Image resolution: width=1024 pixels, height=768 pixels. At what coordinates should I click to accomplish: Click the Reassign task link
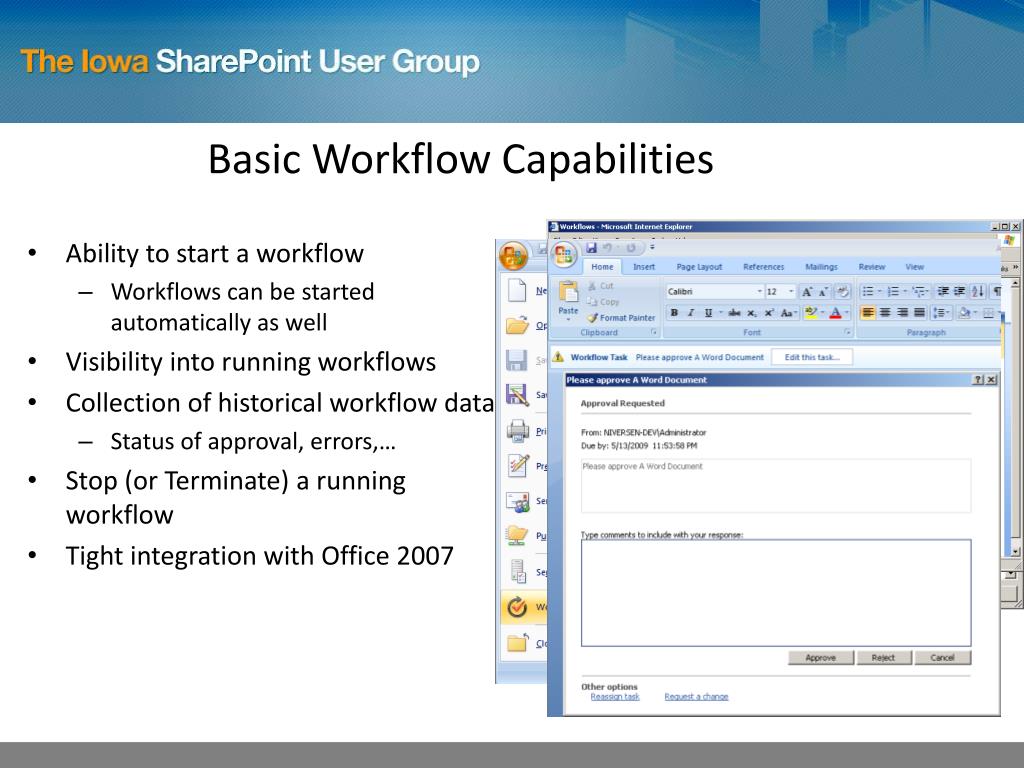coord(615,697)
